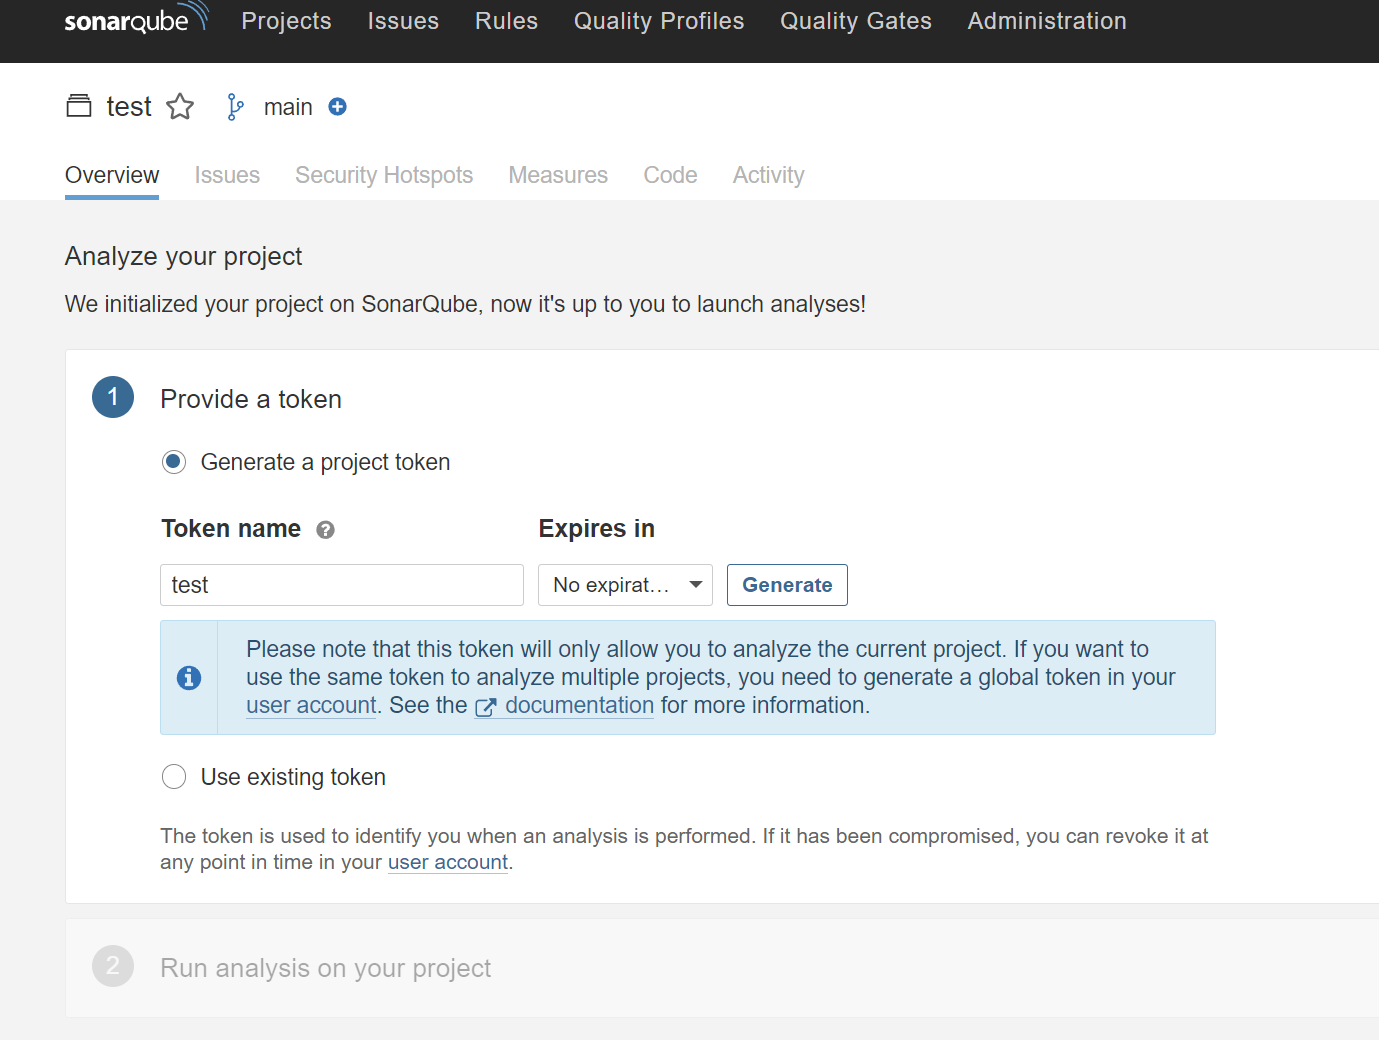The width and height of the screenshot is (1379, 1040).
Task: Click the Token name input field
Action: 342,585
